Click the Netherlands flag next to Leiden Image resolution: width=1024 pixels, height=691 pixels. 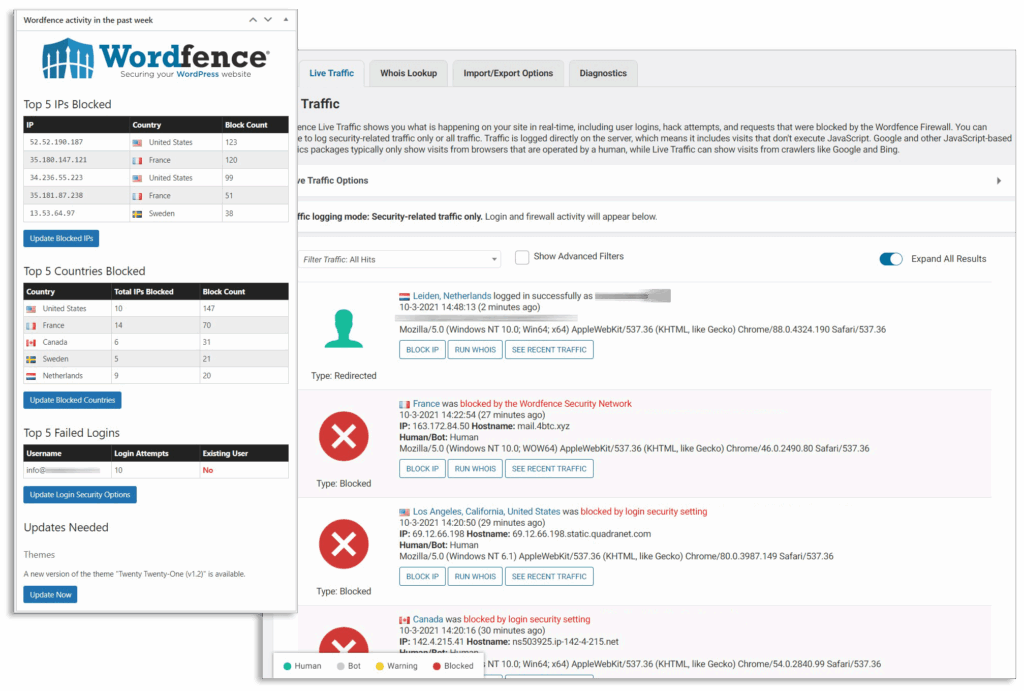tap(404, 296)
